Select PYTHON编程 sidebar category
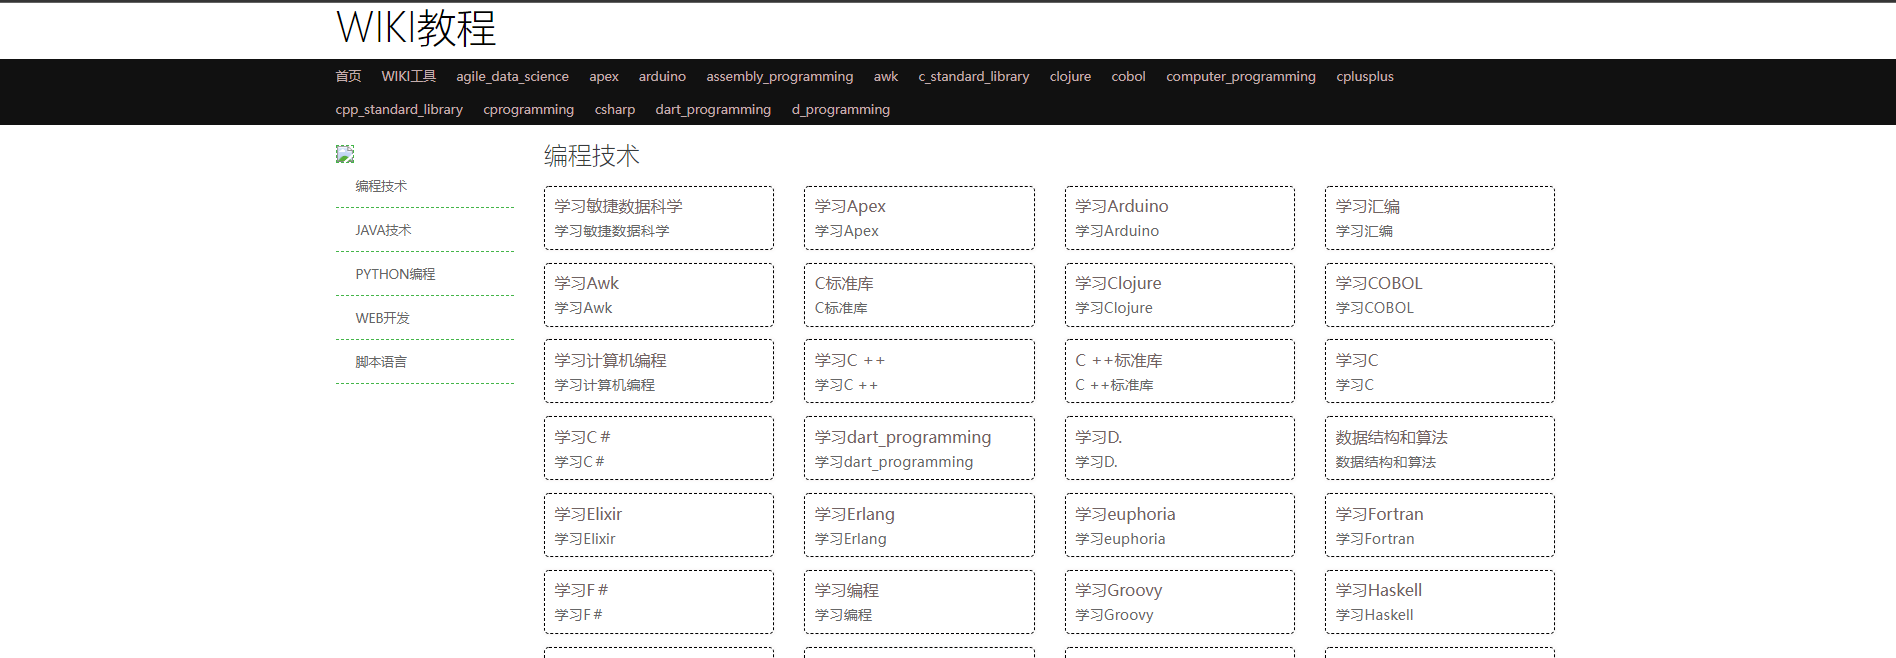Image resolution: width=1896 pixels, height=658 pixels. tap(395, 274)
